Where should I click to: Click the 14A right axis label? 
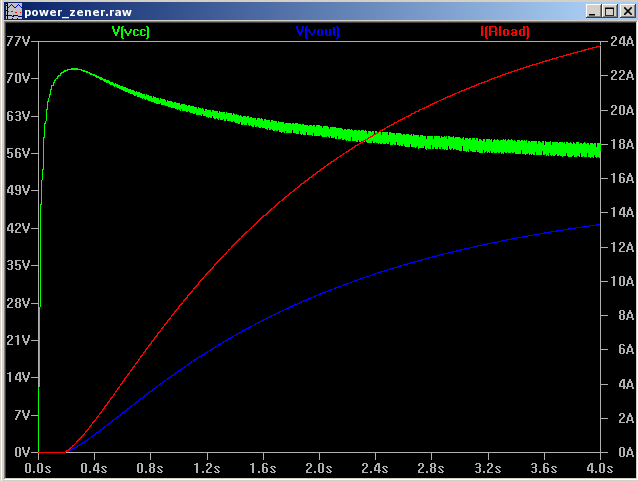coord(622,212)
